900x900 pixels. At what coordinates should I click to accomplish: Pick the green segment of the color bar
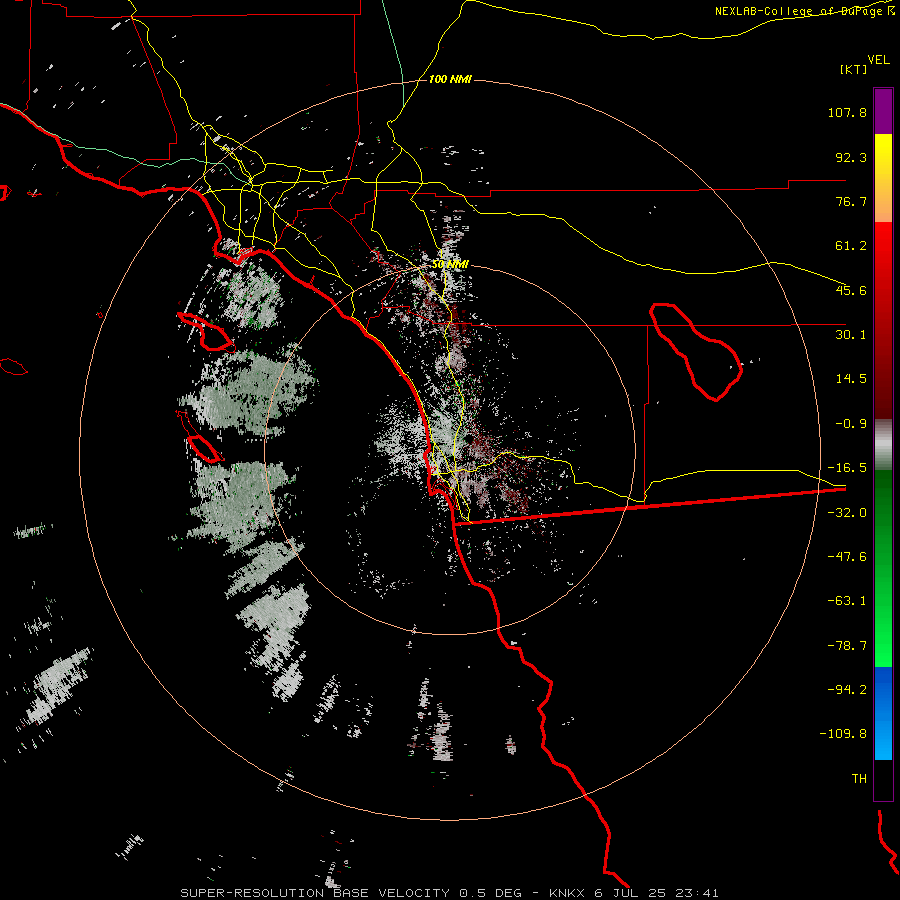883,568
